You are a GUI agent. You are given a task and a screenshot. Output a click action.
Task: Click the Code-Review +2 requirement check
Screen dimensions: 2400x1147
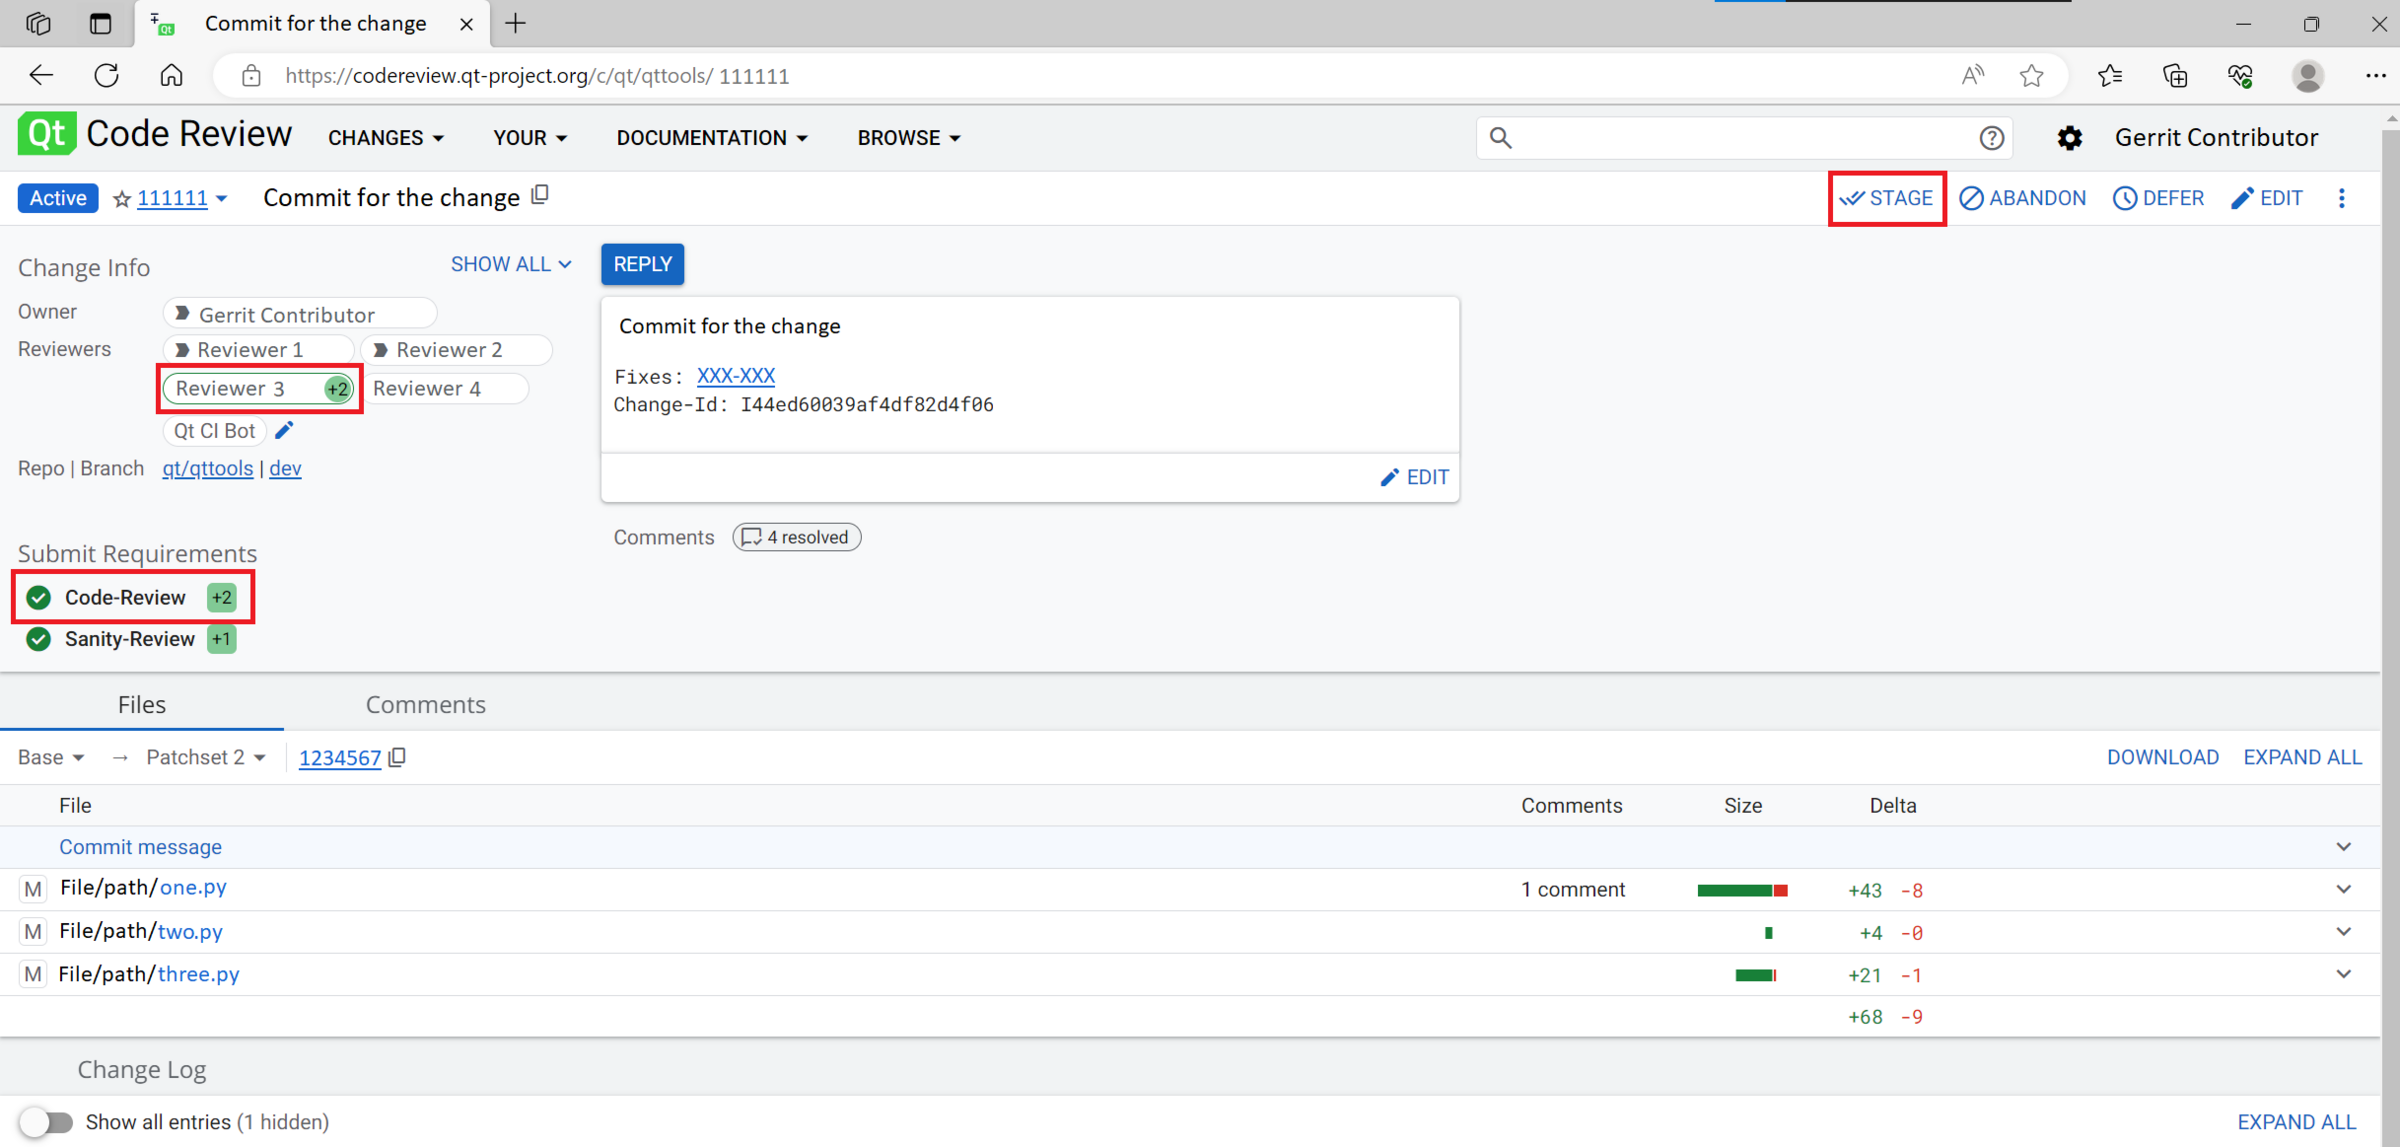coord(37,597)
